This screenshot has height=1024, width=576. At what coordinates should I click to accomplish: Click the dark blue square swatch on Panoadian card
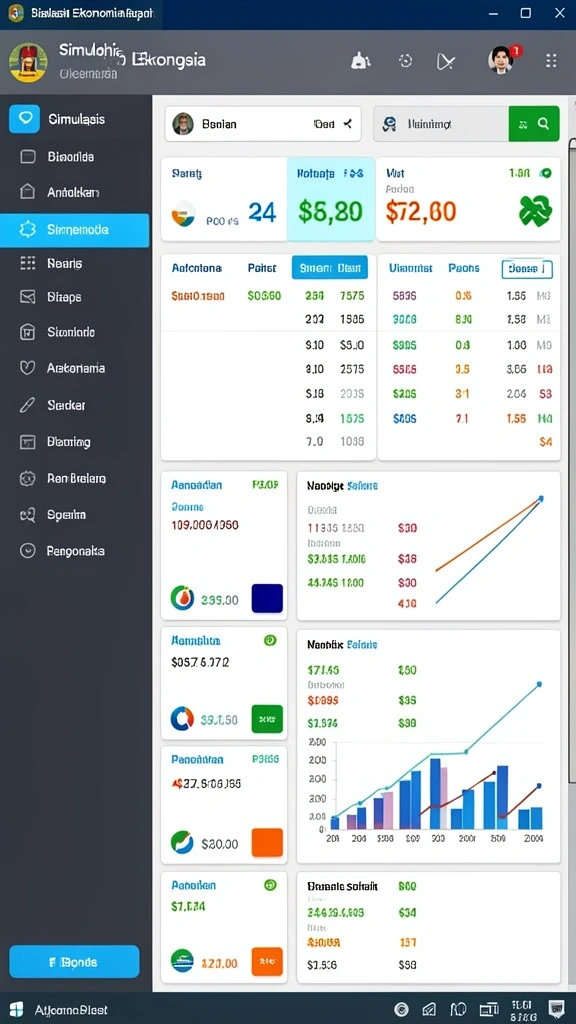[267, 598]
